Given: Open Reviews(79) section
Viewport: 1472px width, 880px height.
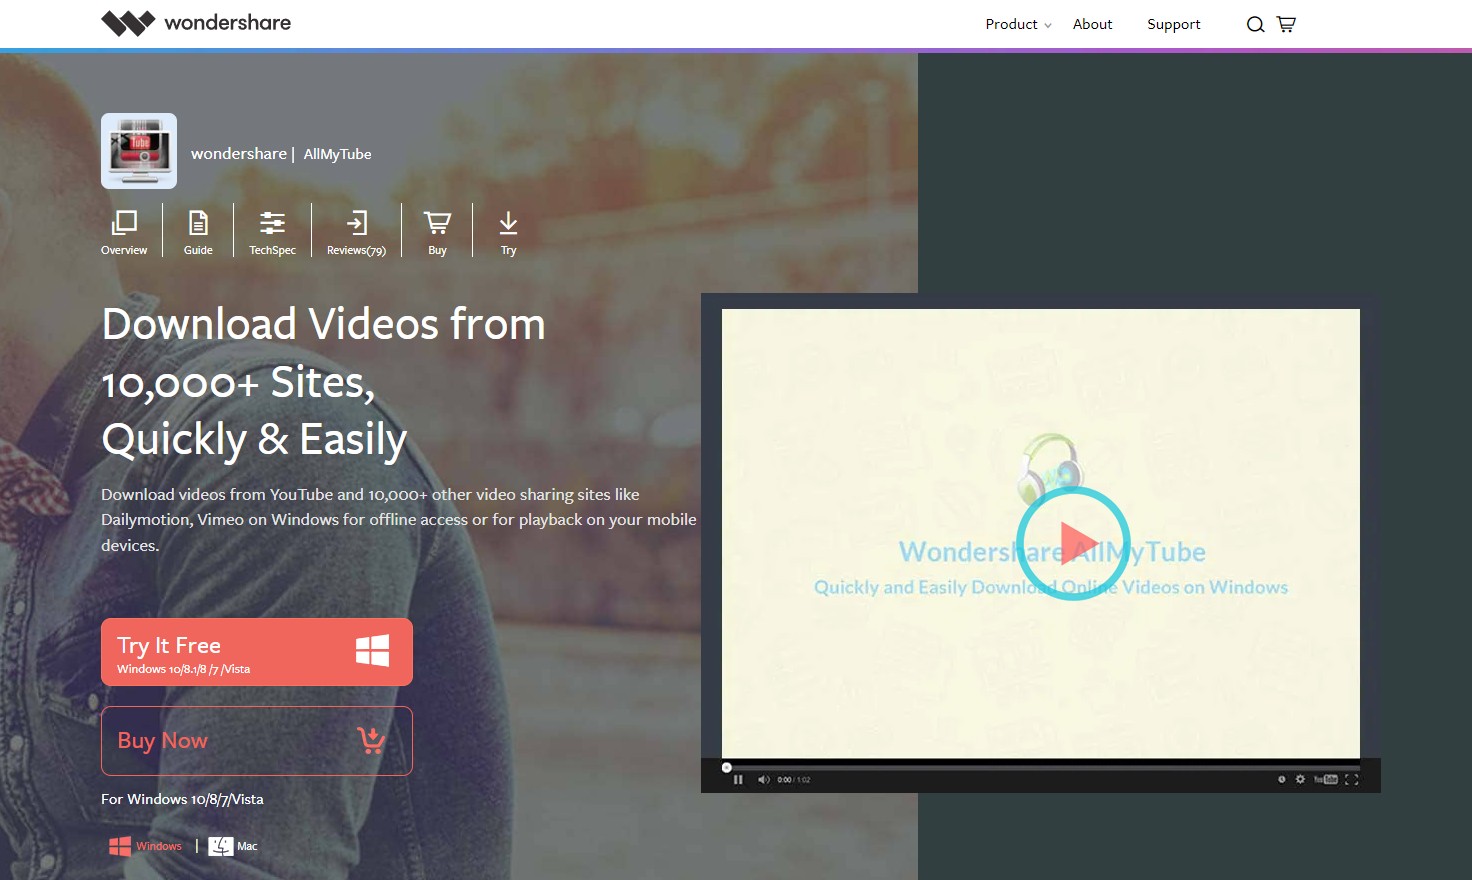Looking at the screenshot, I should [x=356, y=233].
